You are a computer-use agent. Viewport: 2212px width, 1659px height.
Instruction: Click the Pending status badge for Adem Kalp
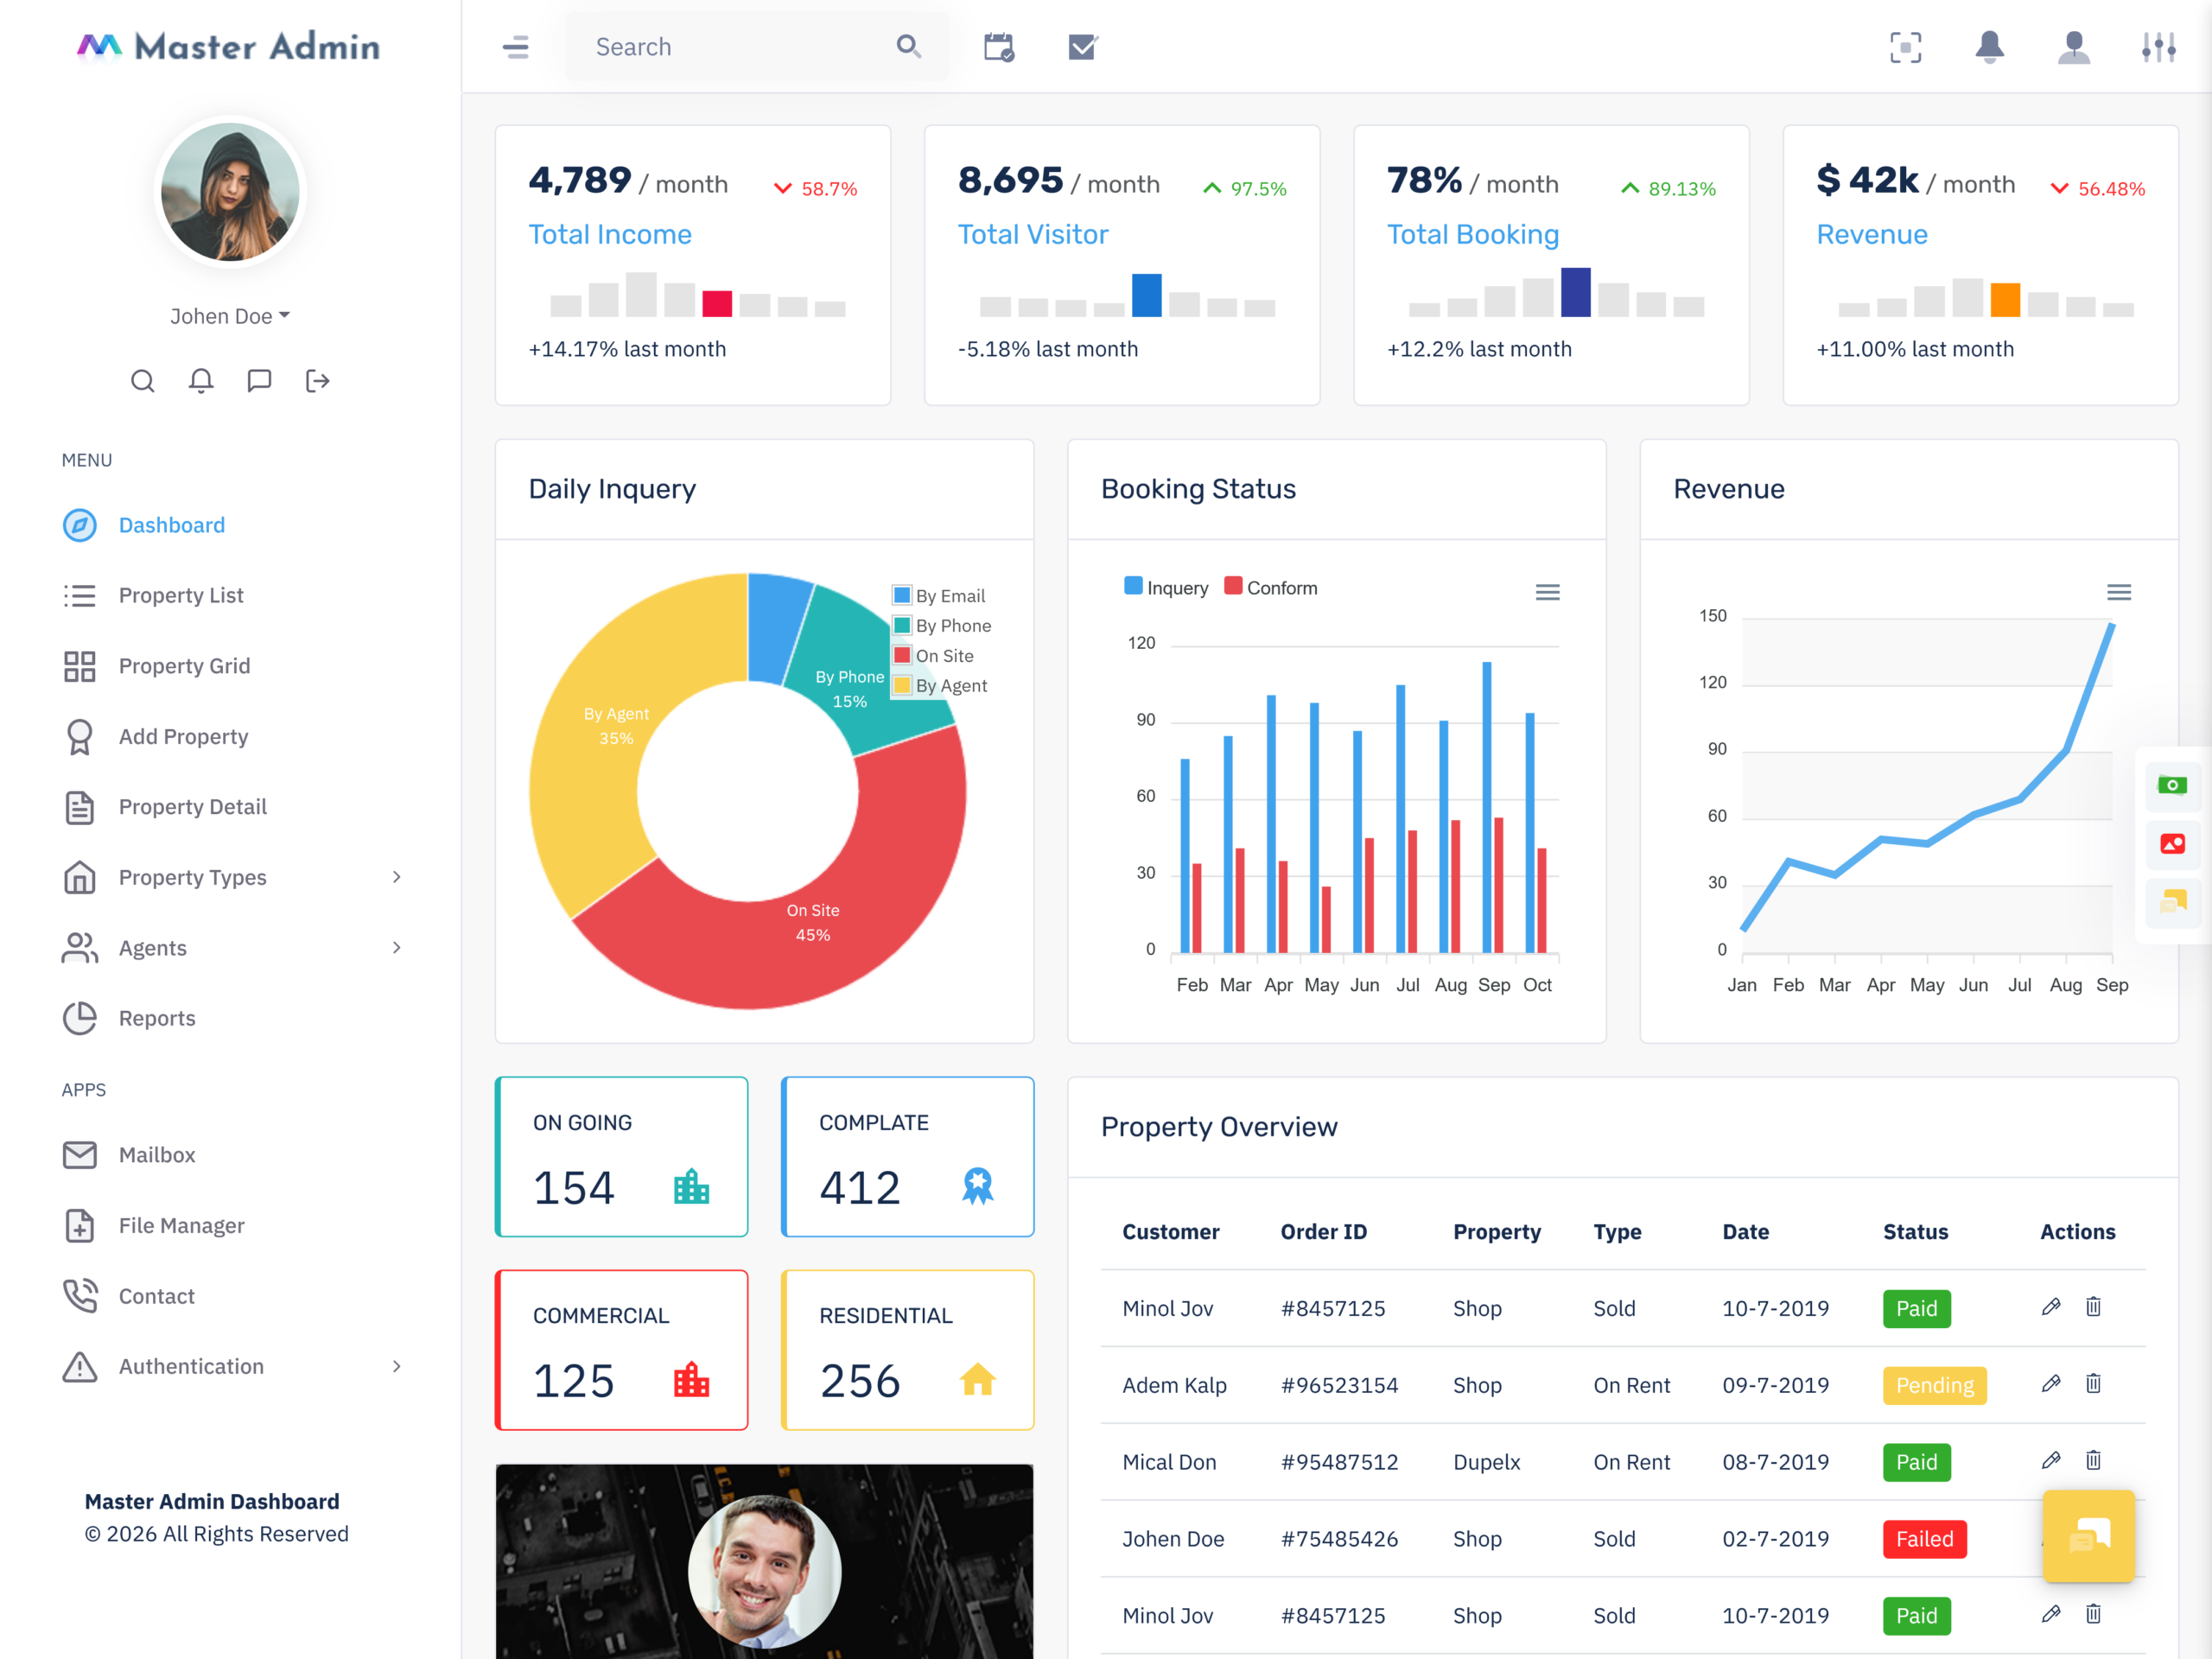pyautogui.click(x=1935, y=1385)
